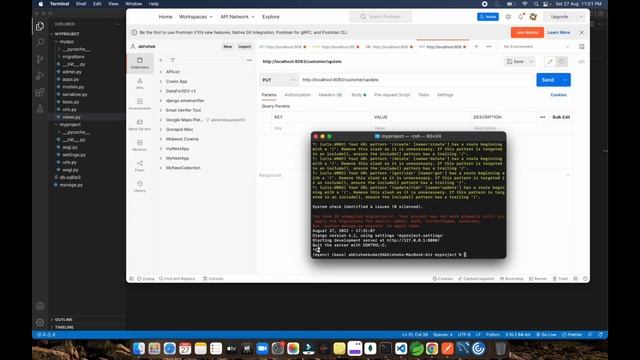Switch to the Params tab
Viewport: 640px width, 360px height.
[x=269, y=95]
